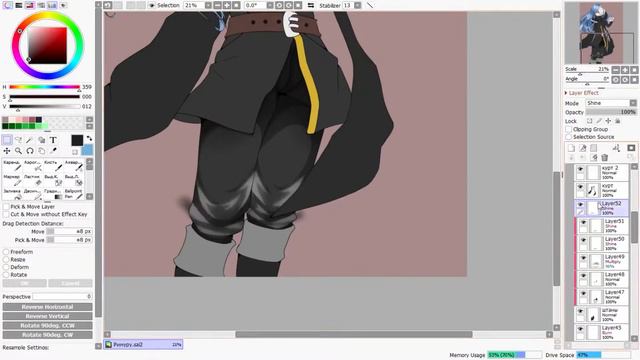The height and width of the screenshot is (360, 640).
Task: Select the Eyedropper color picker tool
Action: tap(53, 151)
